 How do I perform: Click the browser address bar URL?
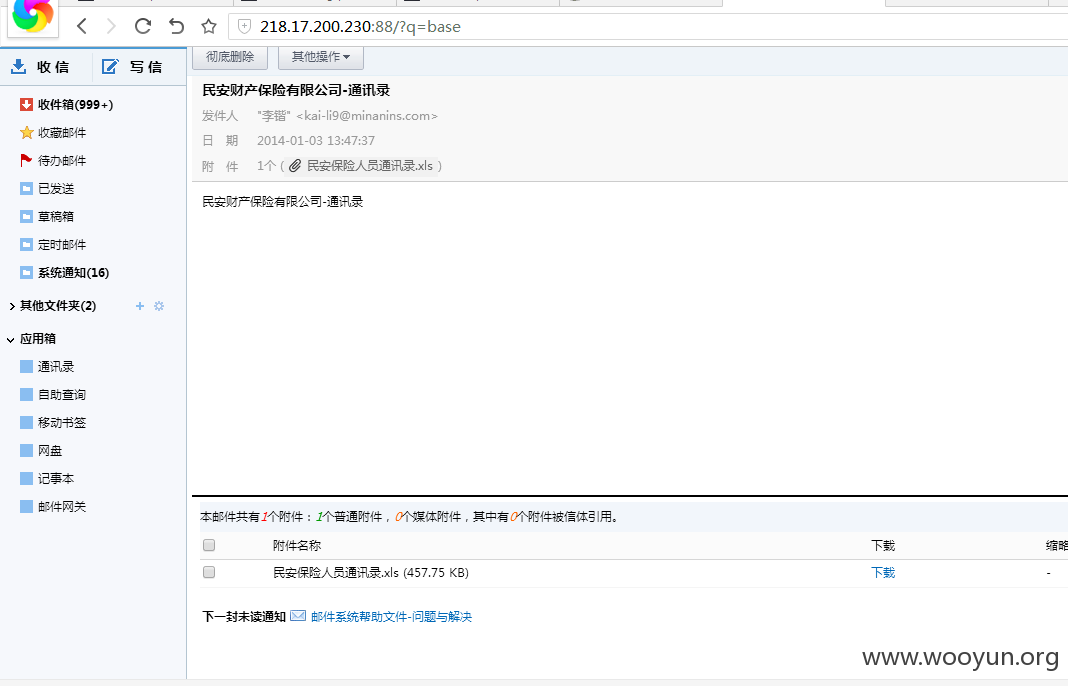pos(360,27)
